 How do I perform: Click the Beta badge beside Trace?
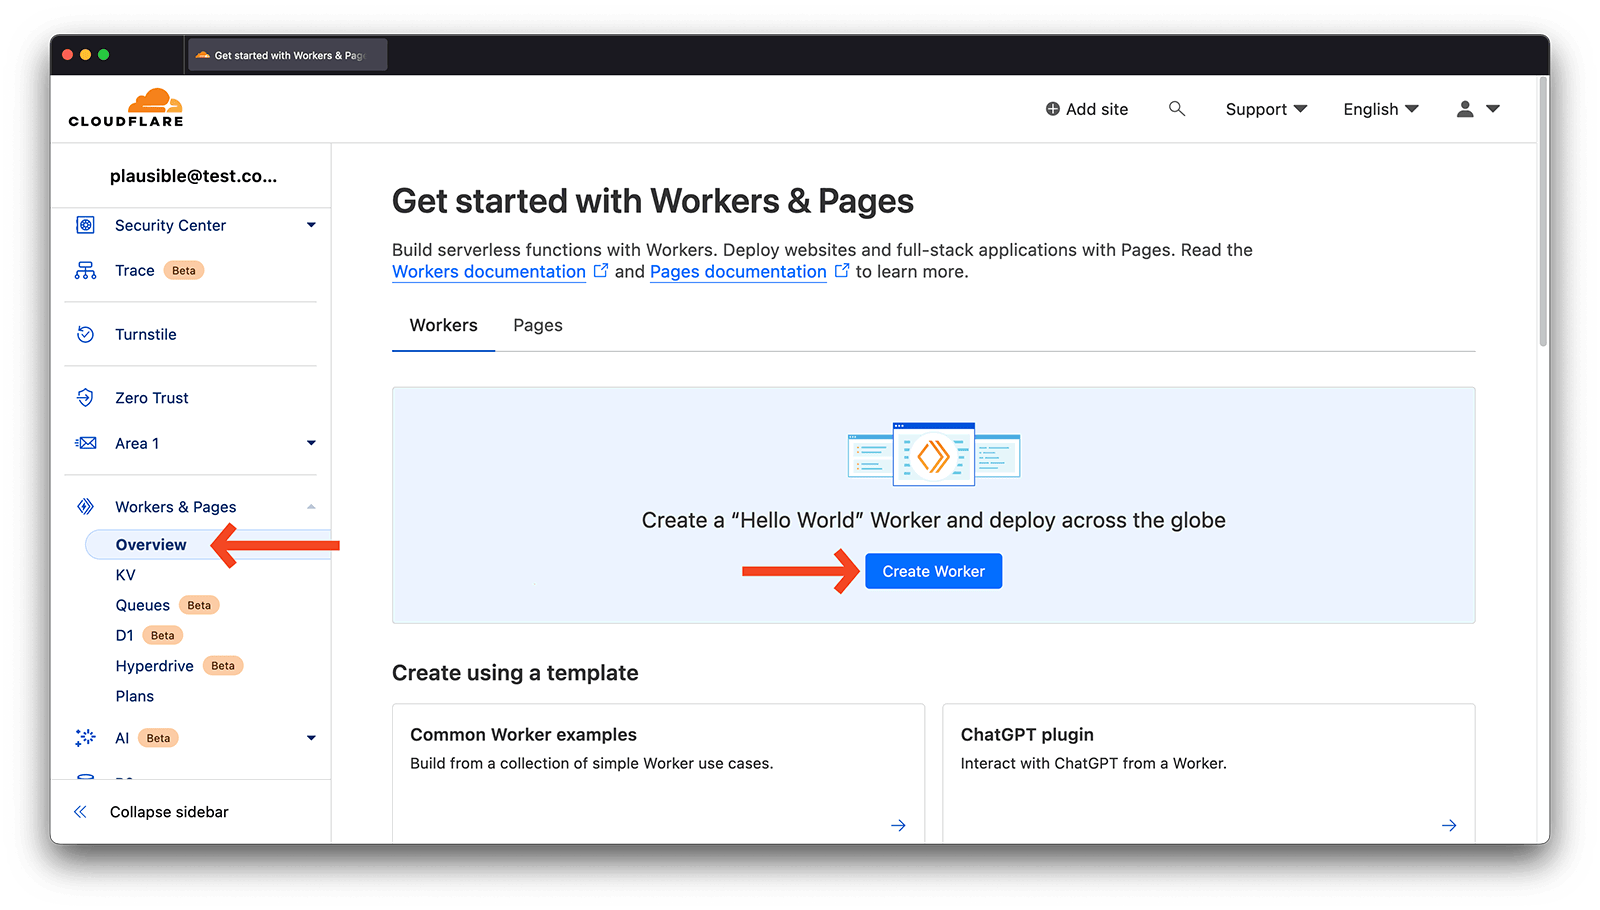[184, 270]
